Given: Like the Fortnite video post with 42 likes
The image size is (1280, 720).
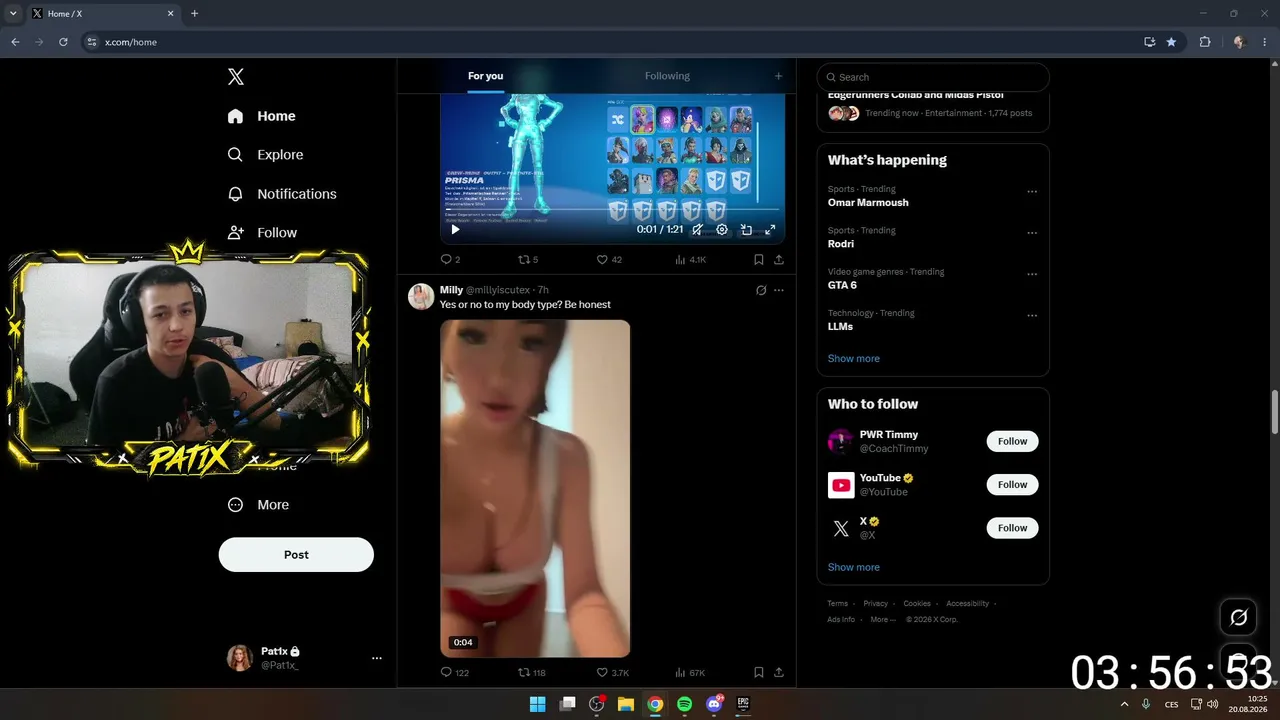Looking at the screenshot, I should coord(609,260).
